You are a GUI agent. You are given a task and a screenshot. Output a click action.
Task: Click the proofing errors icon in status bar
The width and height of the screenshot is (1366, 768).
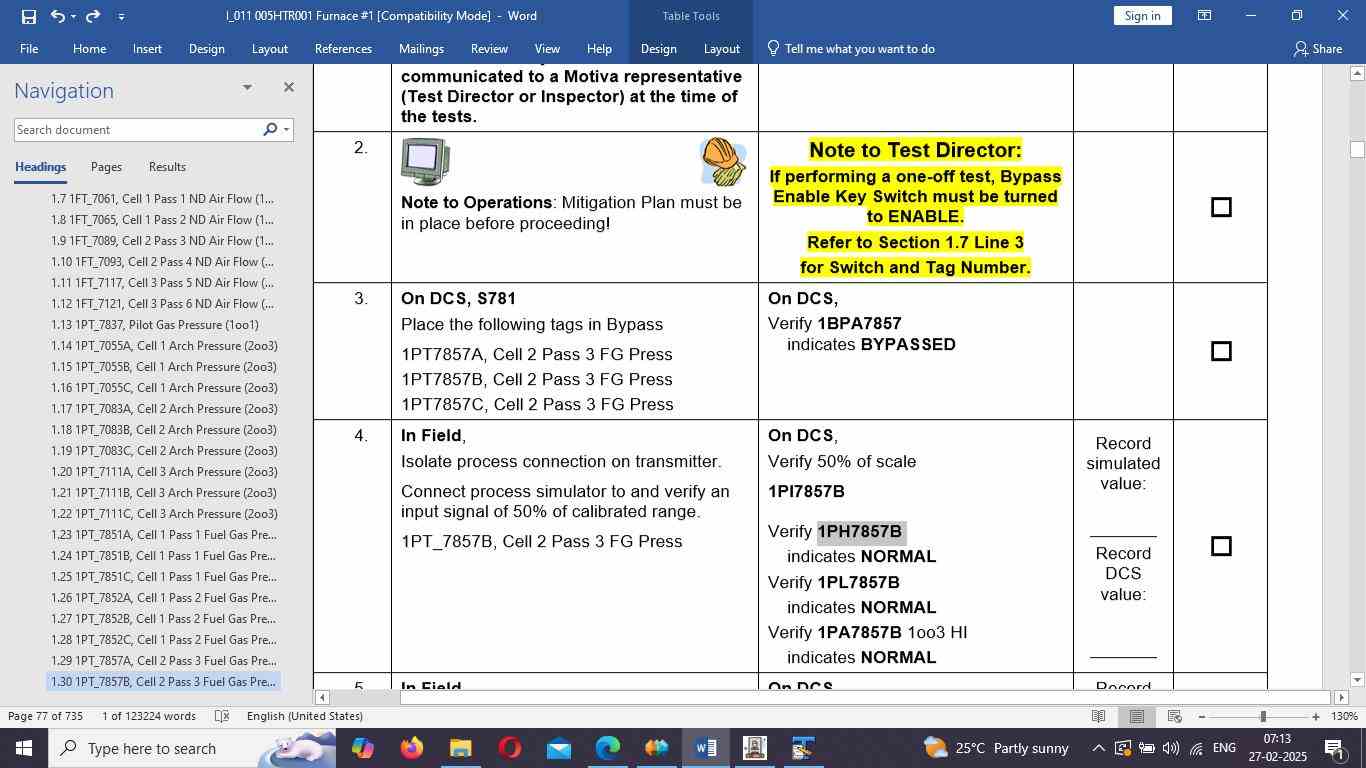coord(222,716)
